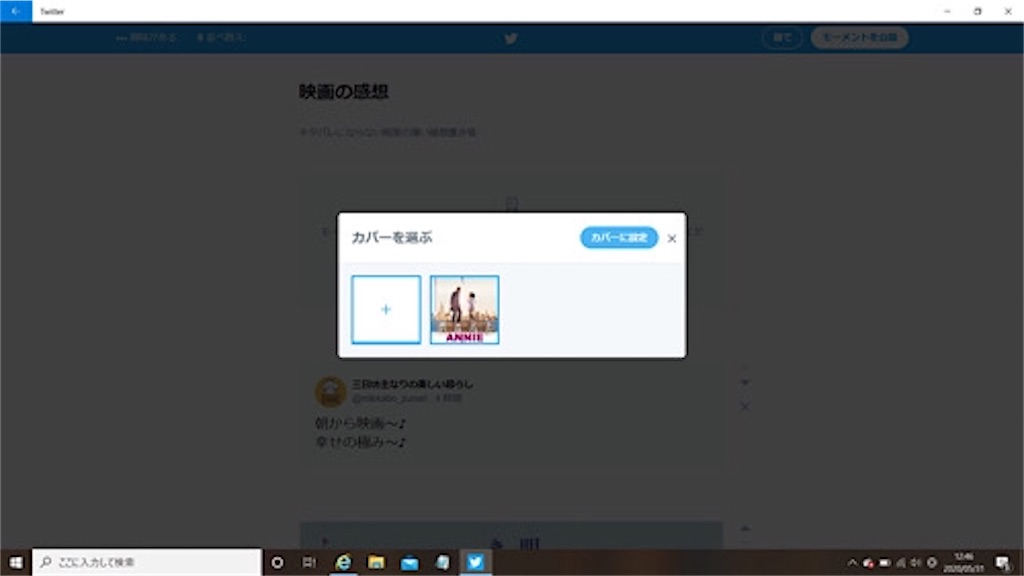The height and width of the screenshot is (576, 1024).
Task: Open the taskbar app next to Mail
Action: click(442, 562)
